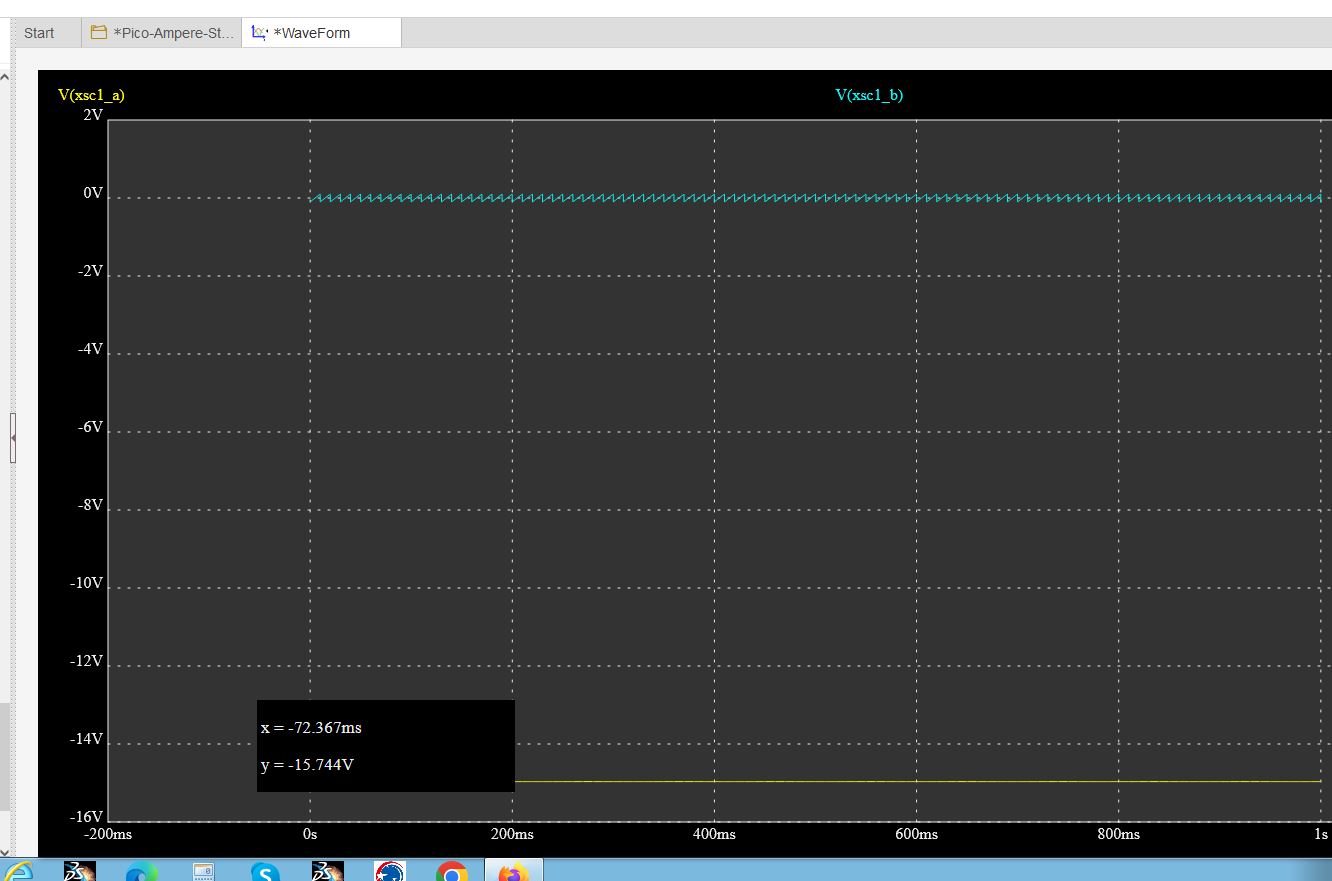Open the Calculator taskbar icon
This screenshot has width=1332, height=881.
click(x=203, y=872)
